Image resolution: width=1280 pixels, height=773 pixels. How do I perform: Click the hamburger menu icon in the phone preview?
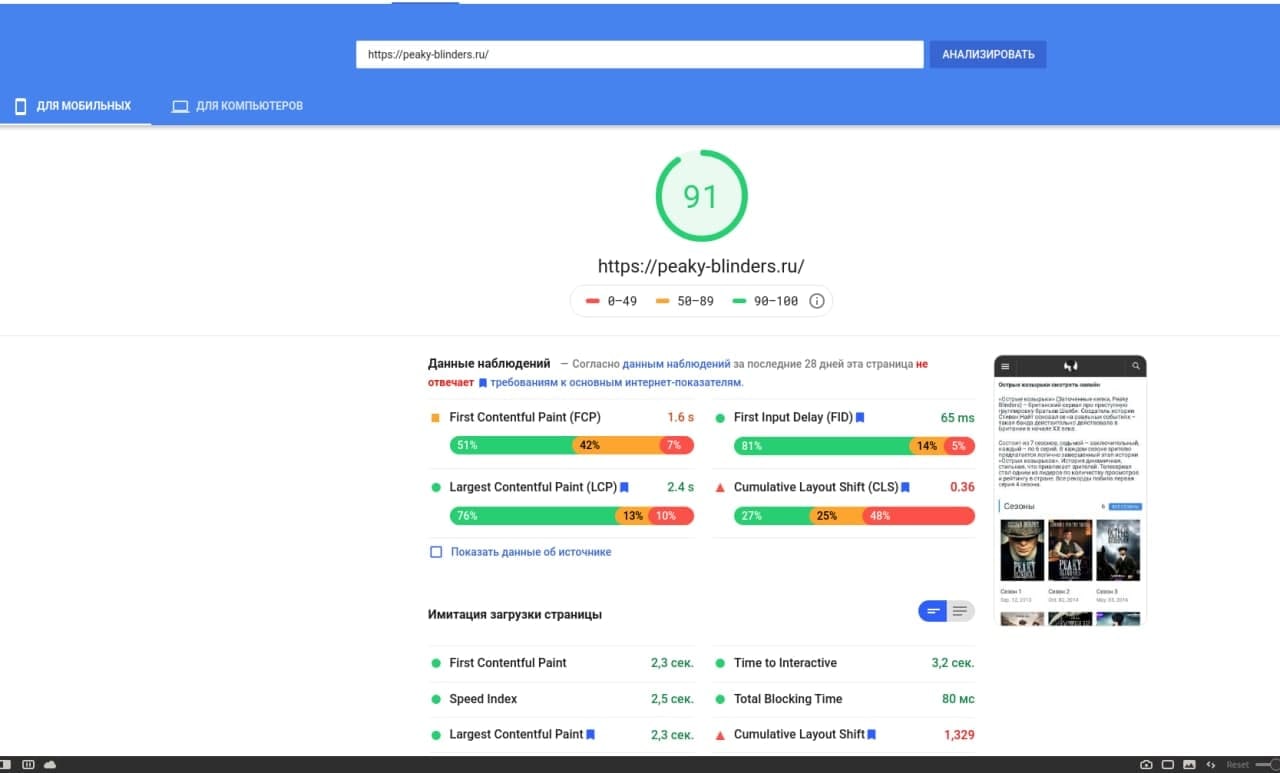(x=1005, y=367)
